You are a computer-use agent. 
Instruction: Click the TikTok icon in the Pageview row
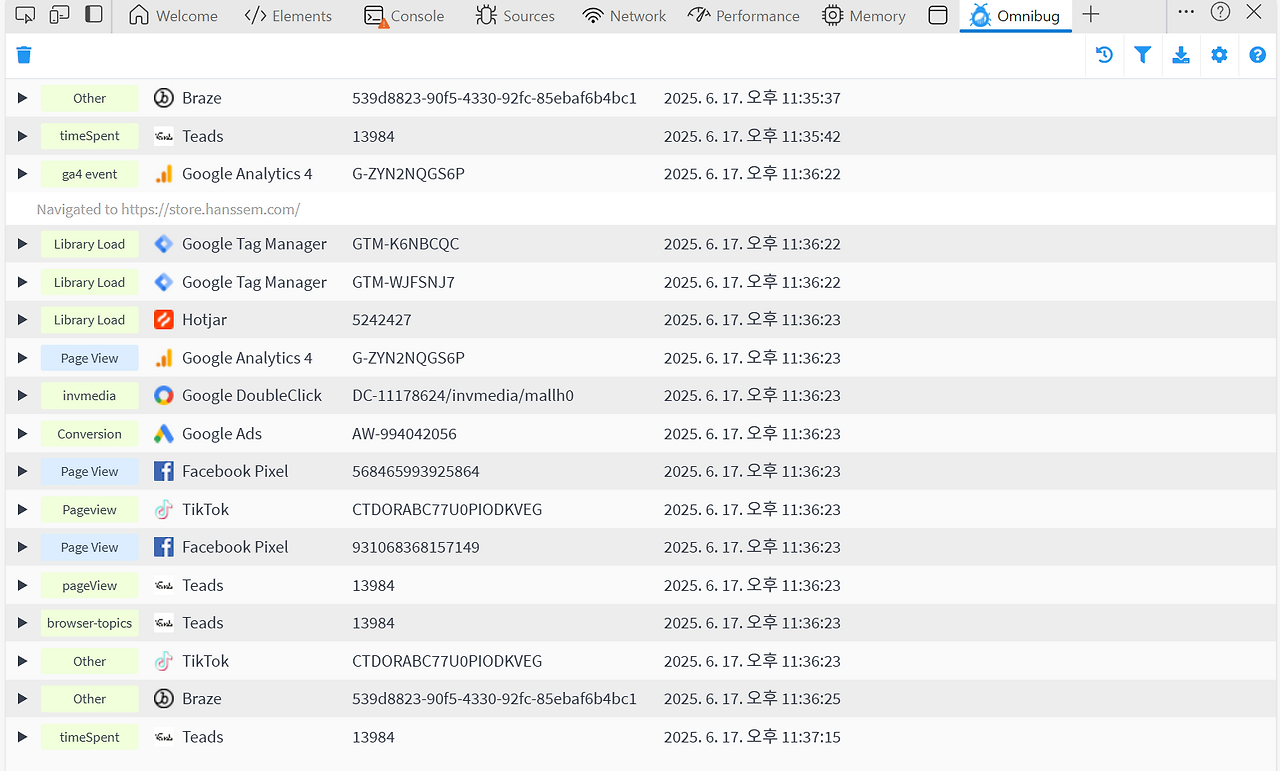coord(164,509)
